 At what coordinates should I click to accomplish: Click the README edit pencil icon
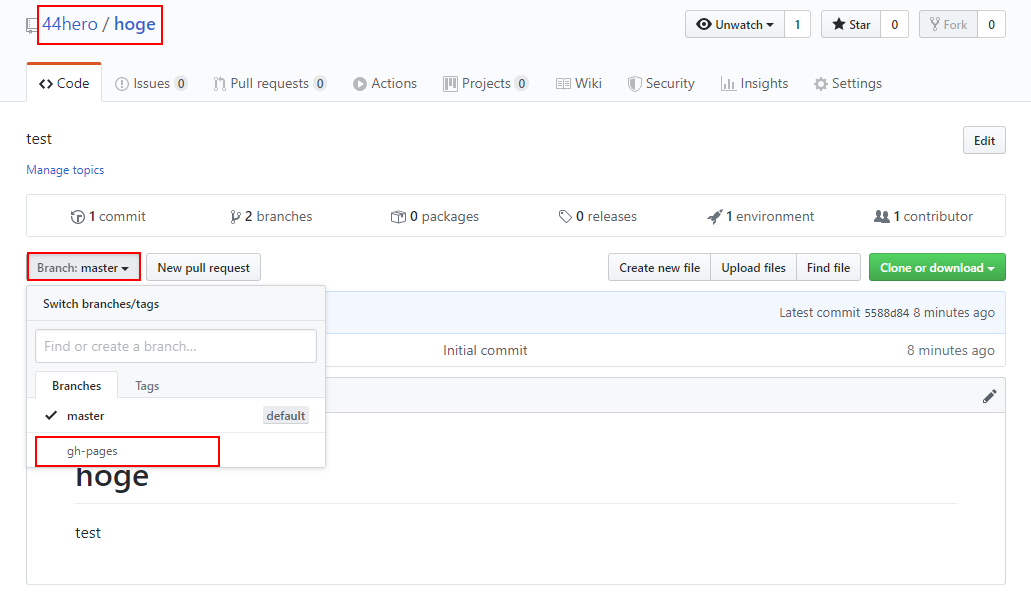tap(990, 396)
